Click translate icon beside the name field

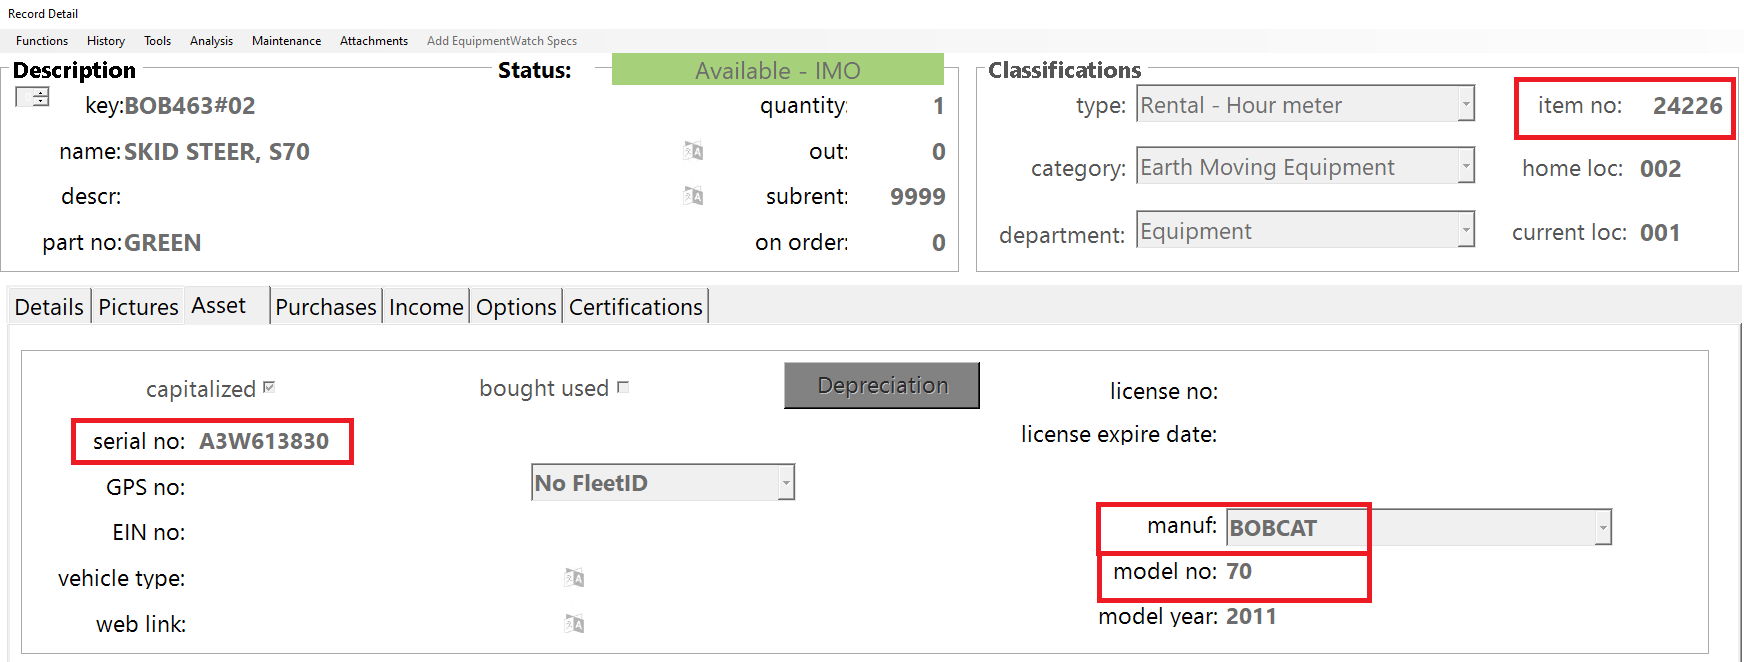pos(693,151)
